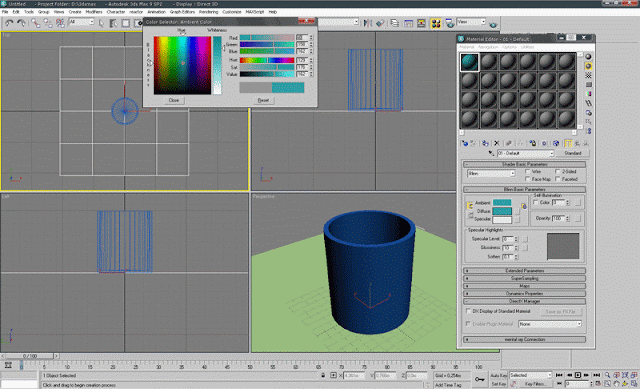Select the Unlink Selection tool
Image resolution: width=640 pixels, height=389 pixels.
(x=48, y=23)
